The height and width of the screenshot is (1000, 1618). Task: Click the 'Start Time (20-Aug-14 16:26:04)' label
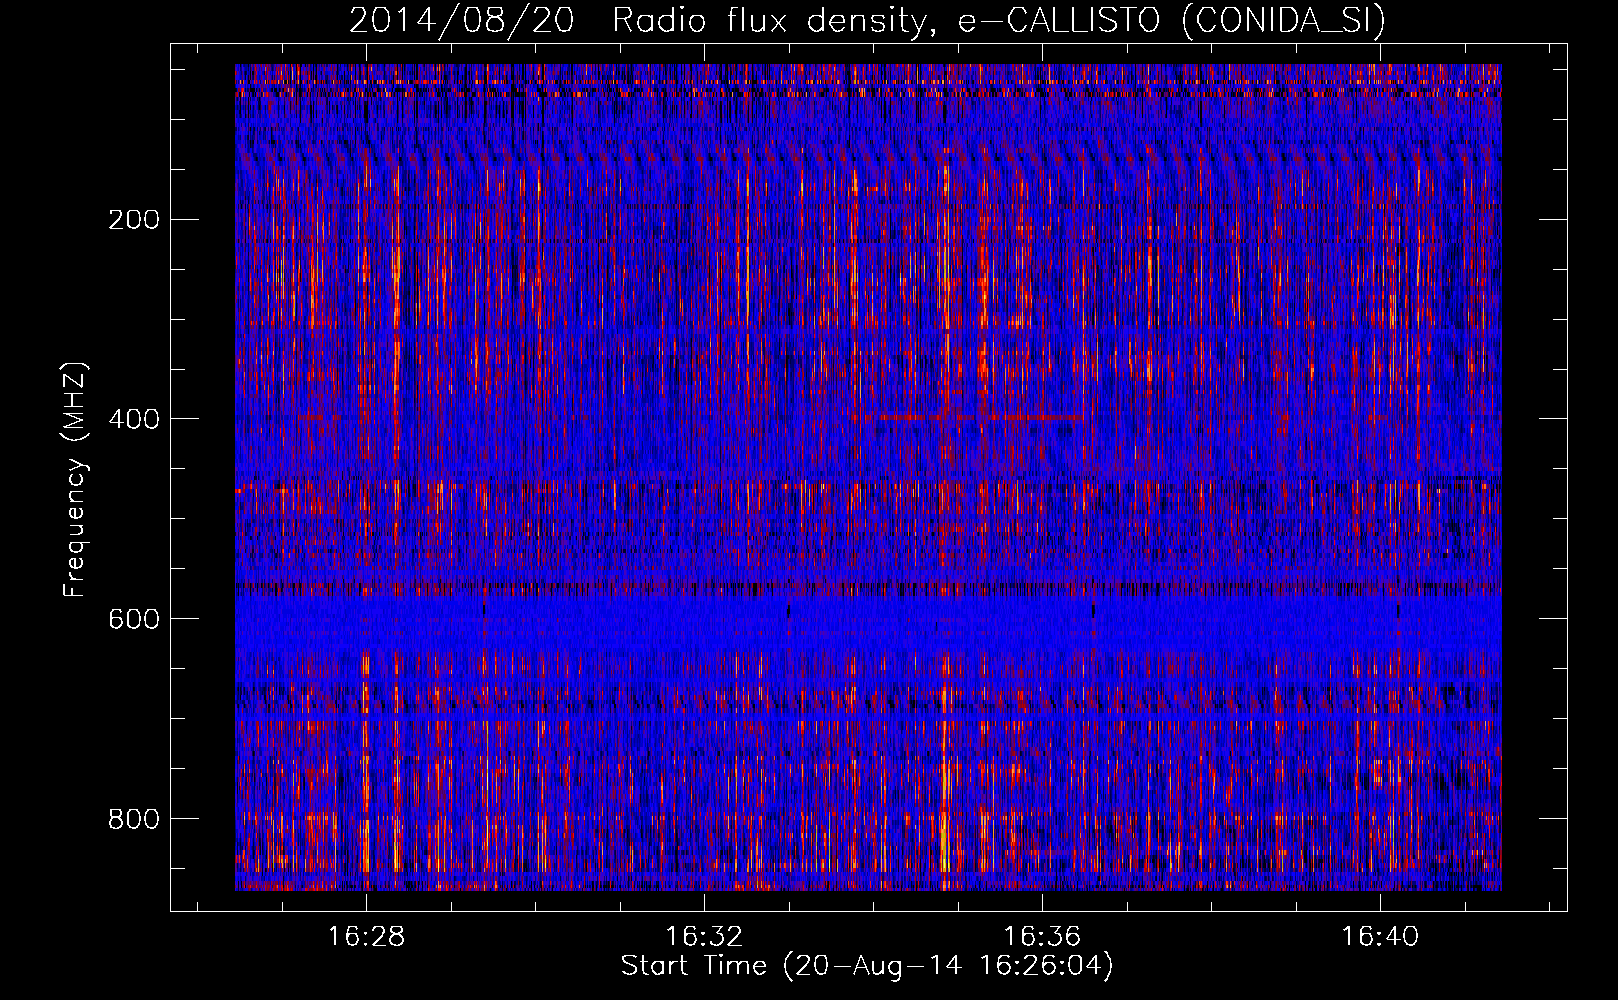click(867, 966)
